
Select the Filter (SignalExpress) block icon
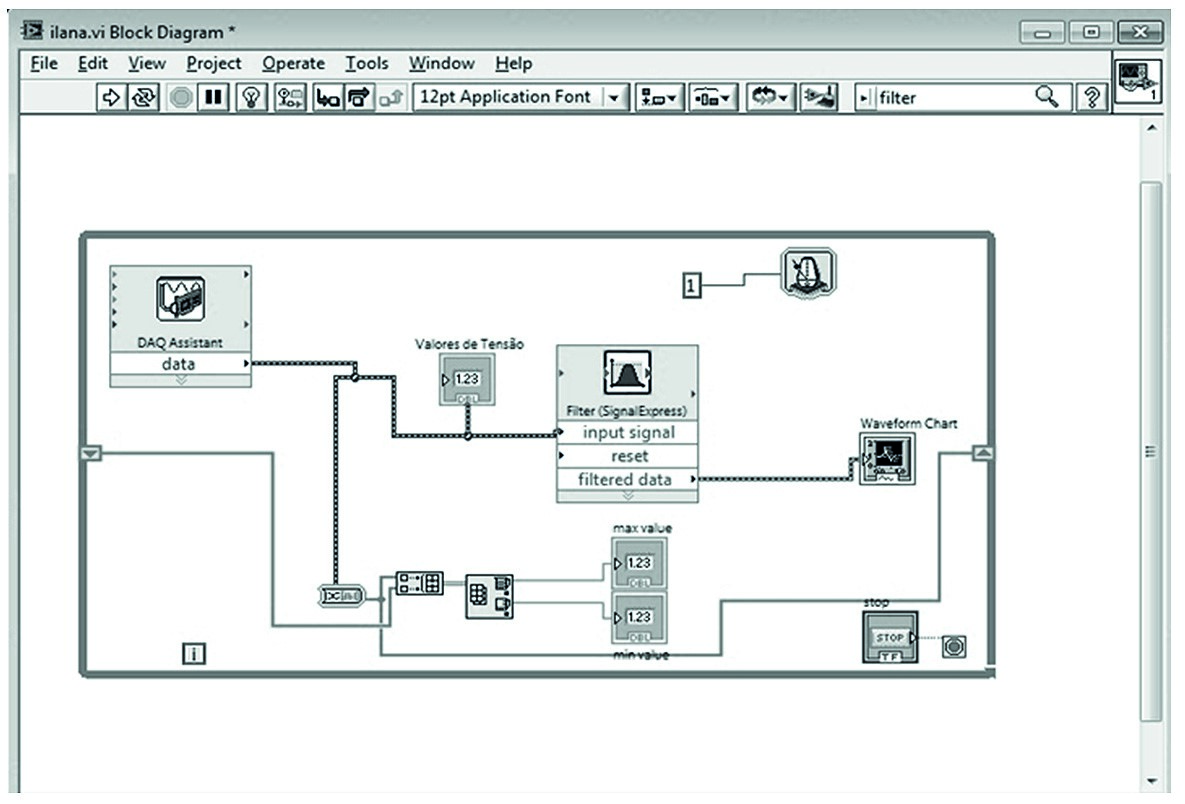click(627, 375)
